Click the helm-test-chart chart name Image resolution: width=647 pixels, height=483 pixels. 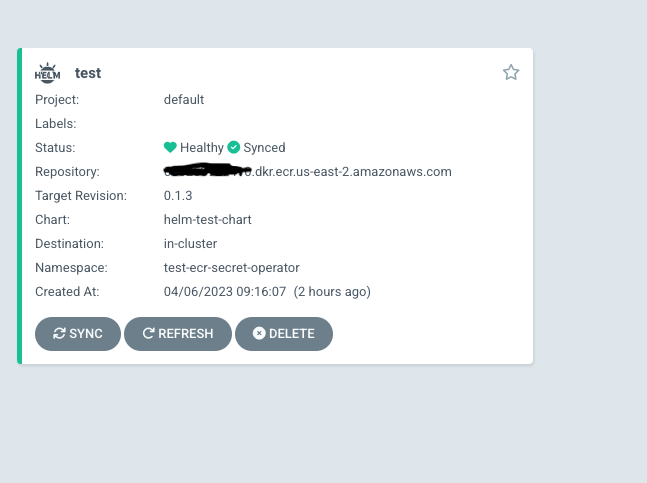[x=209, y=219]
